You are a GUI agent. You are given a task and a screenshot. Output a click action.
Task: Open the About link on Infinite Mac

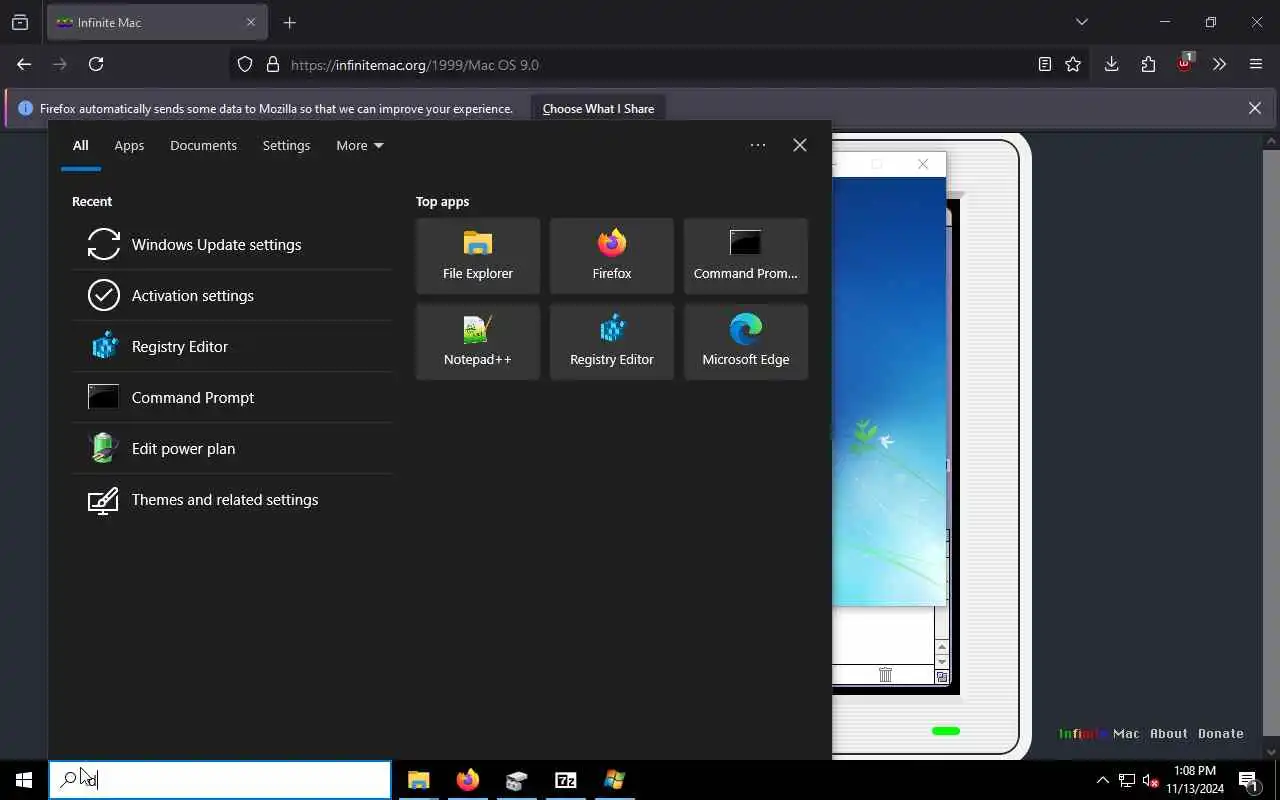[1168, 733]
